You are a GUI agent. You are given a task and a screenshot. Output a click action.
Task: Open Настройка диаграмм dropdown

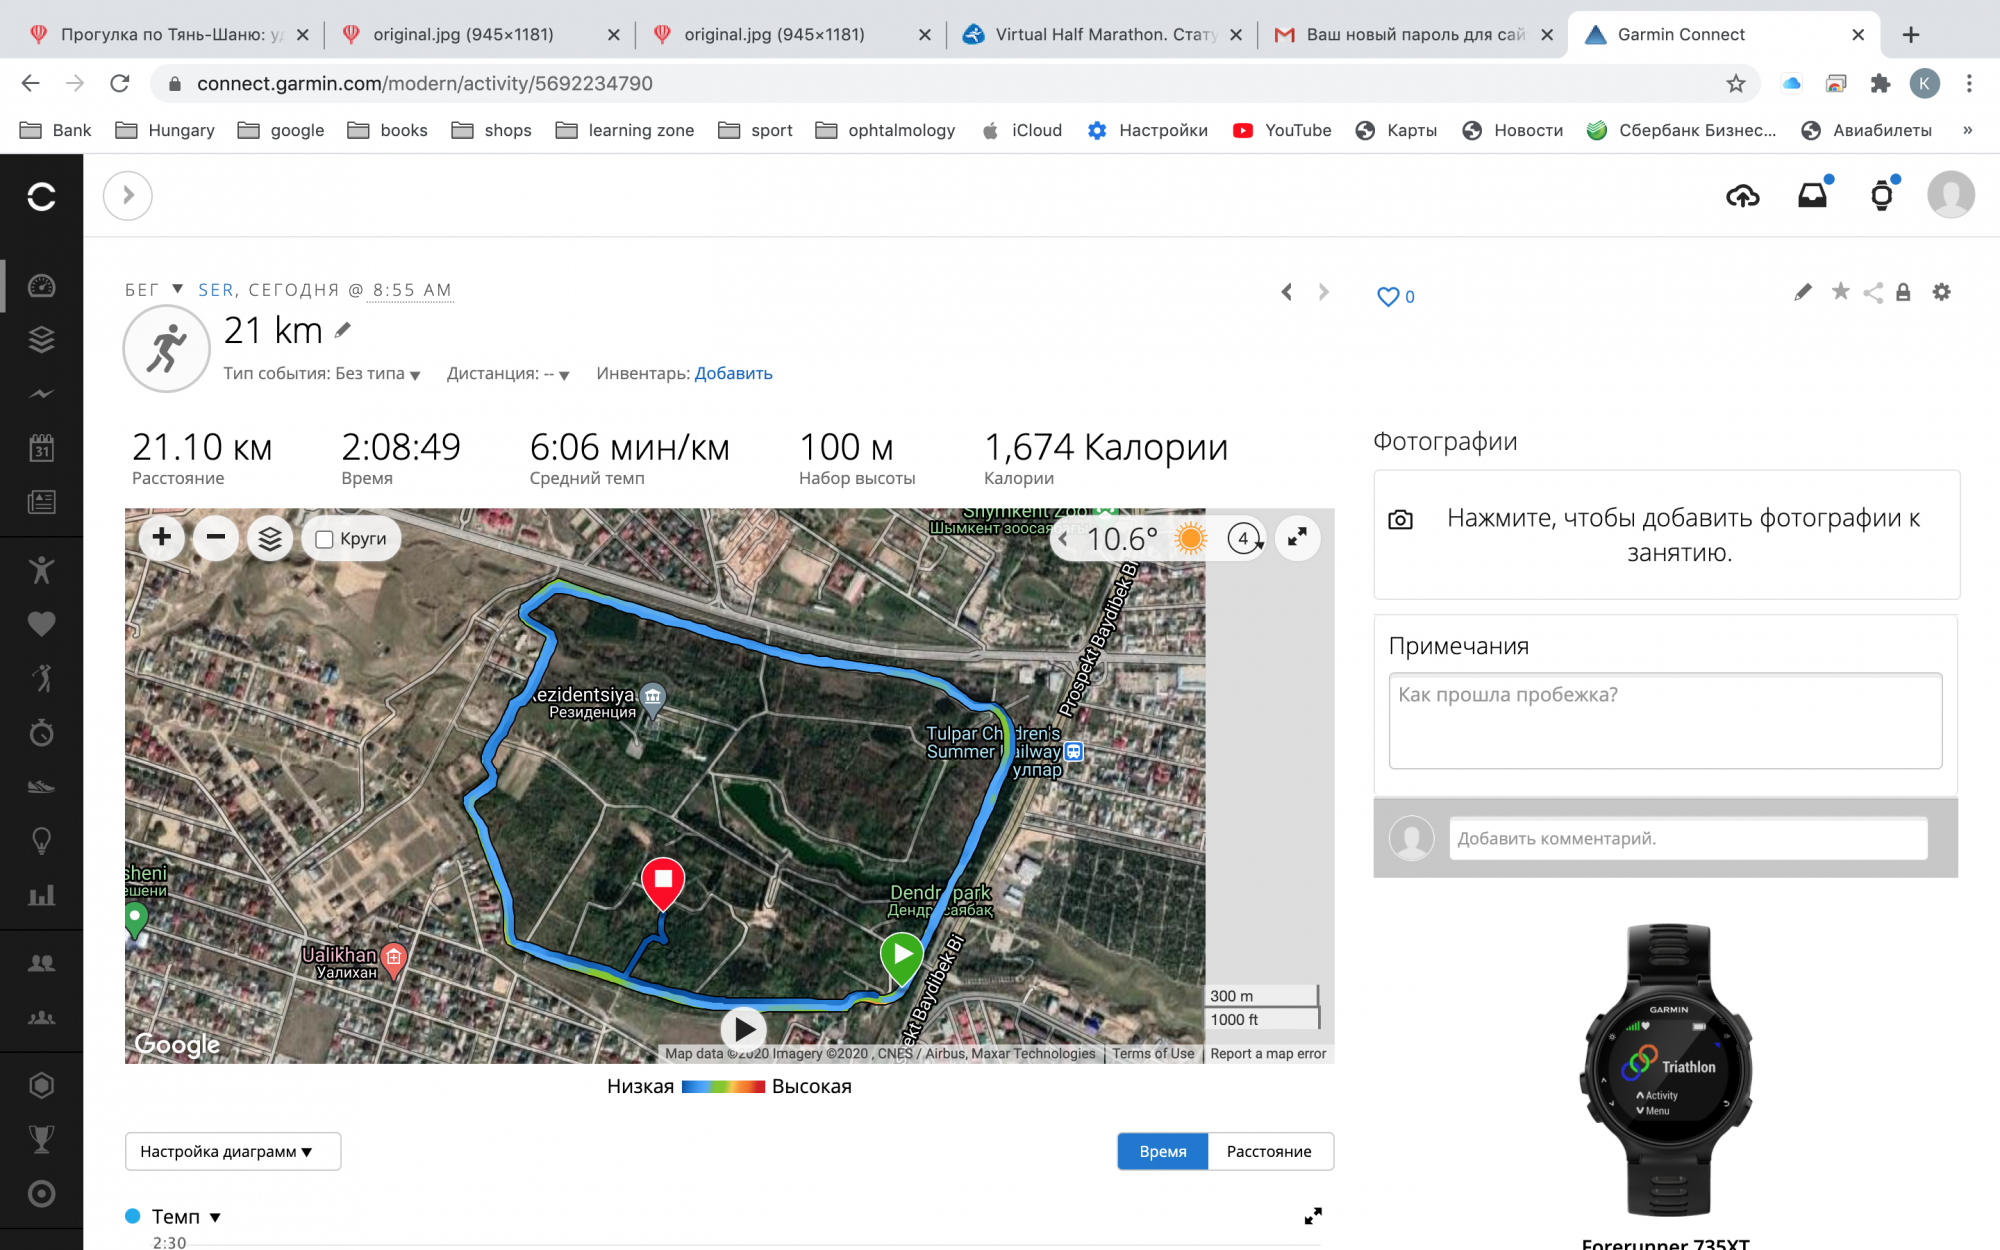pyautogui.click(x=232, y=1151)
